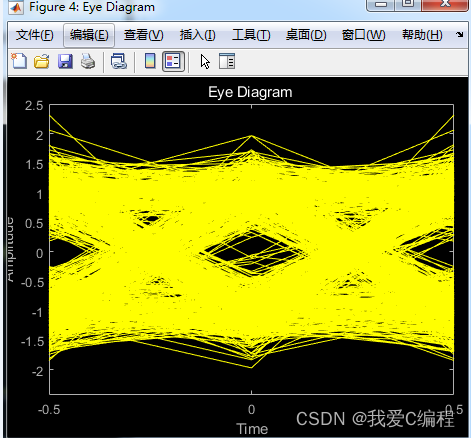Click the 0 x-axis tick label
Screen dimensions: 471x438
point(251,409)
